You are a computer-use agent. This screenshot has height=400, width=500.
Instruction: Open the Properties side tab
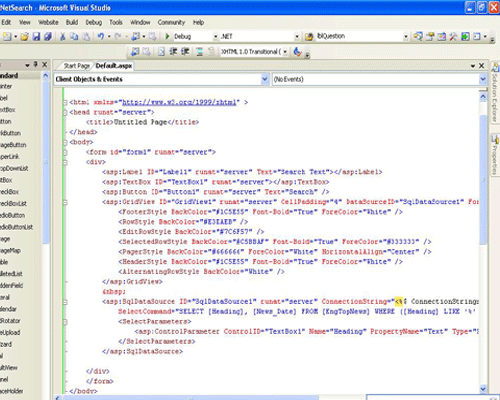pos(495,155)
